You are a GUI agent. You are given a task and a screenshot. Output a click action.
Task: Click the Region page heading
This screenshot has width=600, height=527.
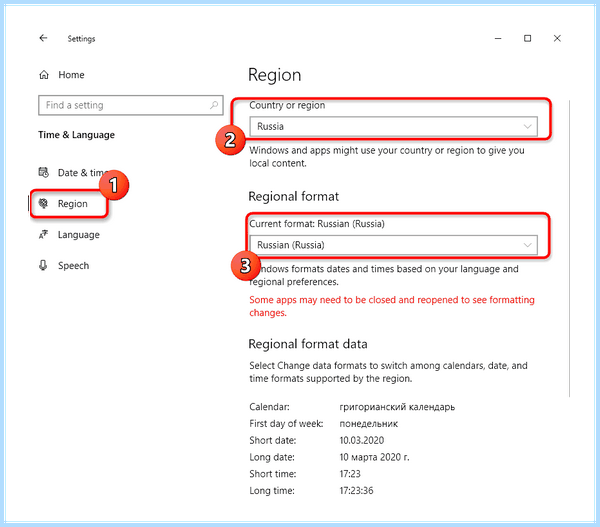point(275,75)
